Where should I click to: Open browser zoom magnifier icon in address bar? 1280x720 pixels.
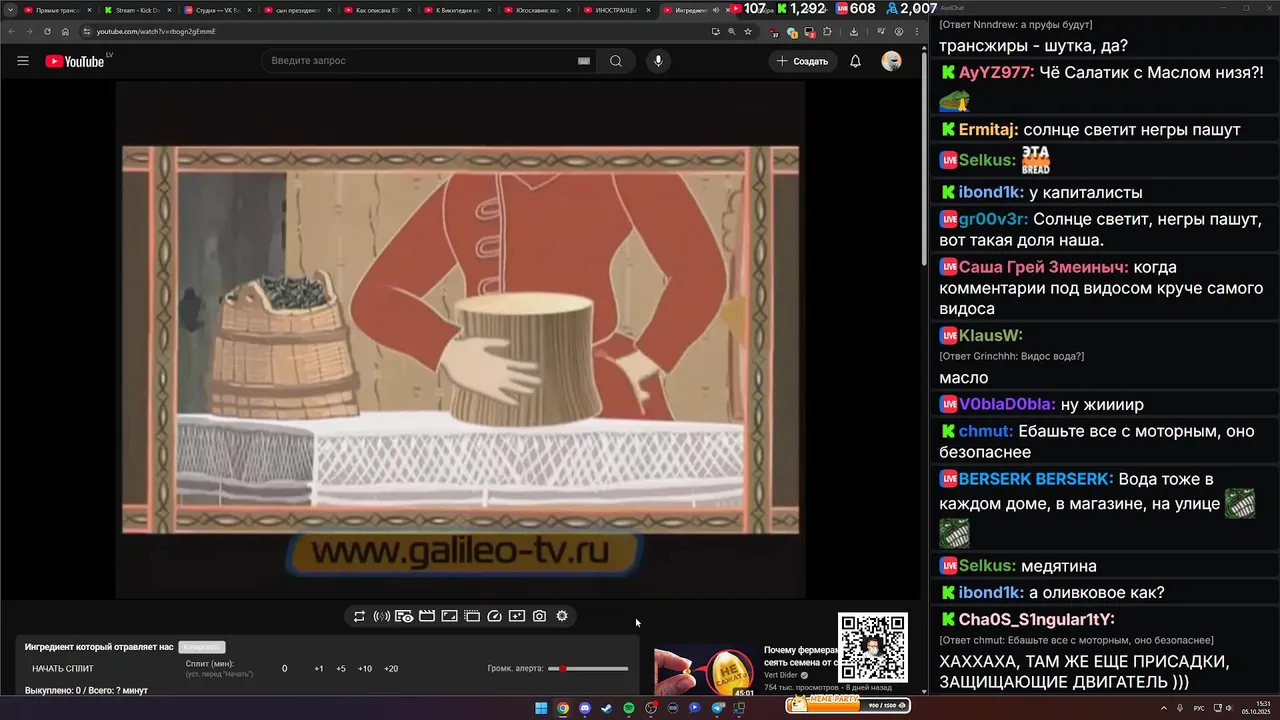[x=731, y=31]
